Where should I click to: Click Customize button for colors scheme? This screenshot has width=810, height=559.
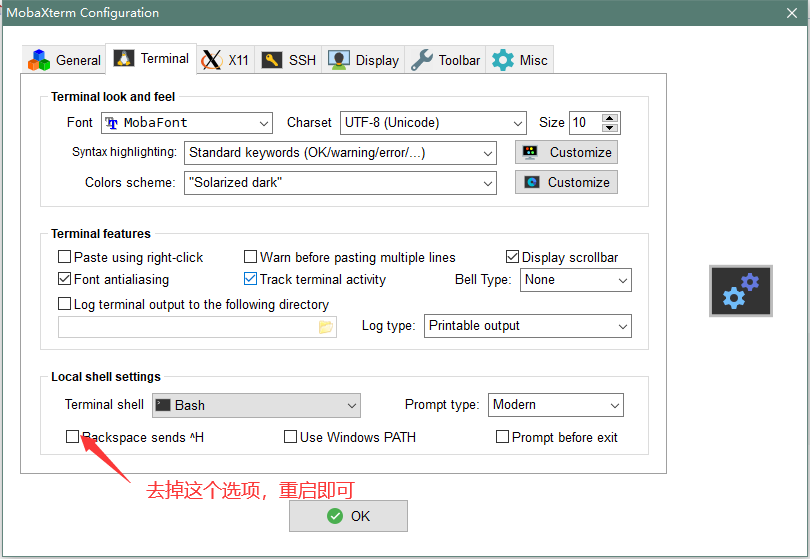click(x=566, y=182)
